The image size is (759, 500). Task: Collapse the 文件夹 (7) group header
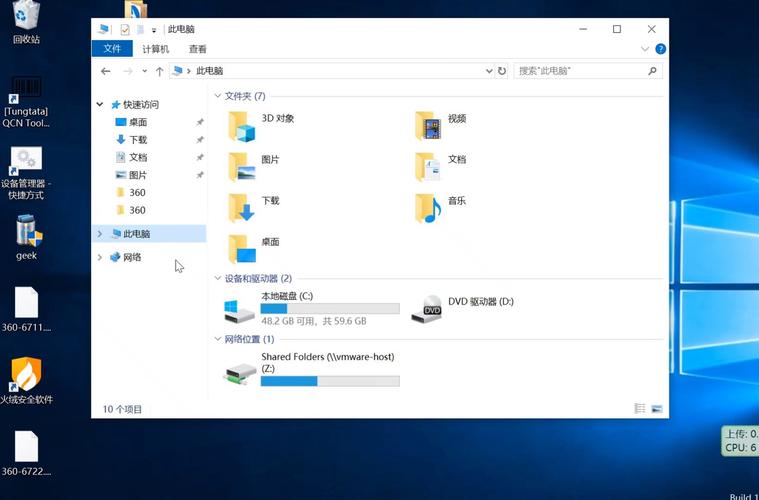(x=217, y=96)
